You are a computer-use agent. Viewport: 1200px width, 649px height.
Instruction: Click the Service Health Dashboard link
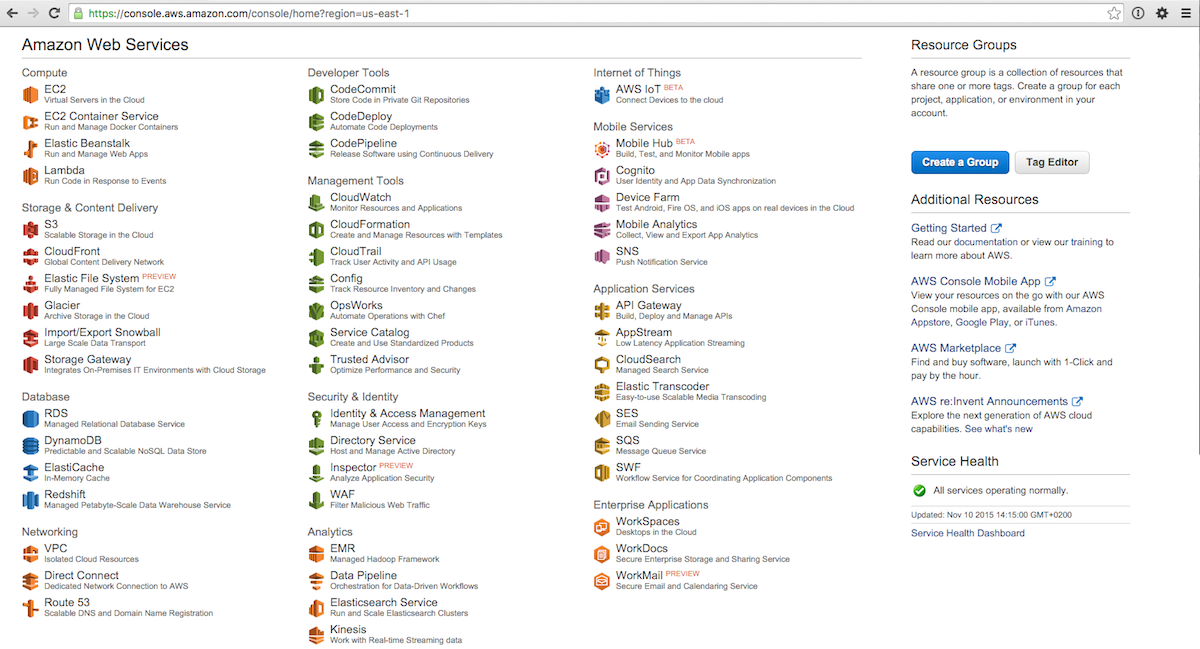pyautogui.click(x=968, y=533)
